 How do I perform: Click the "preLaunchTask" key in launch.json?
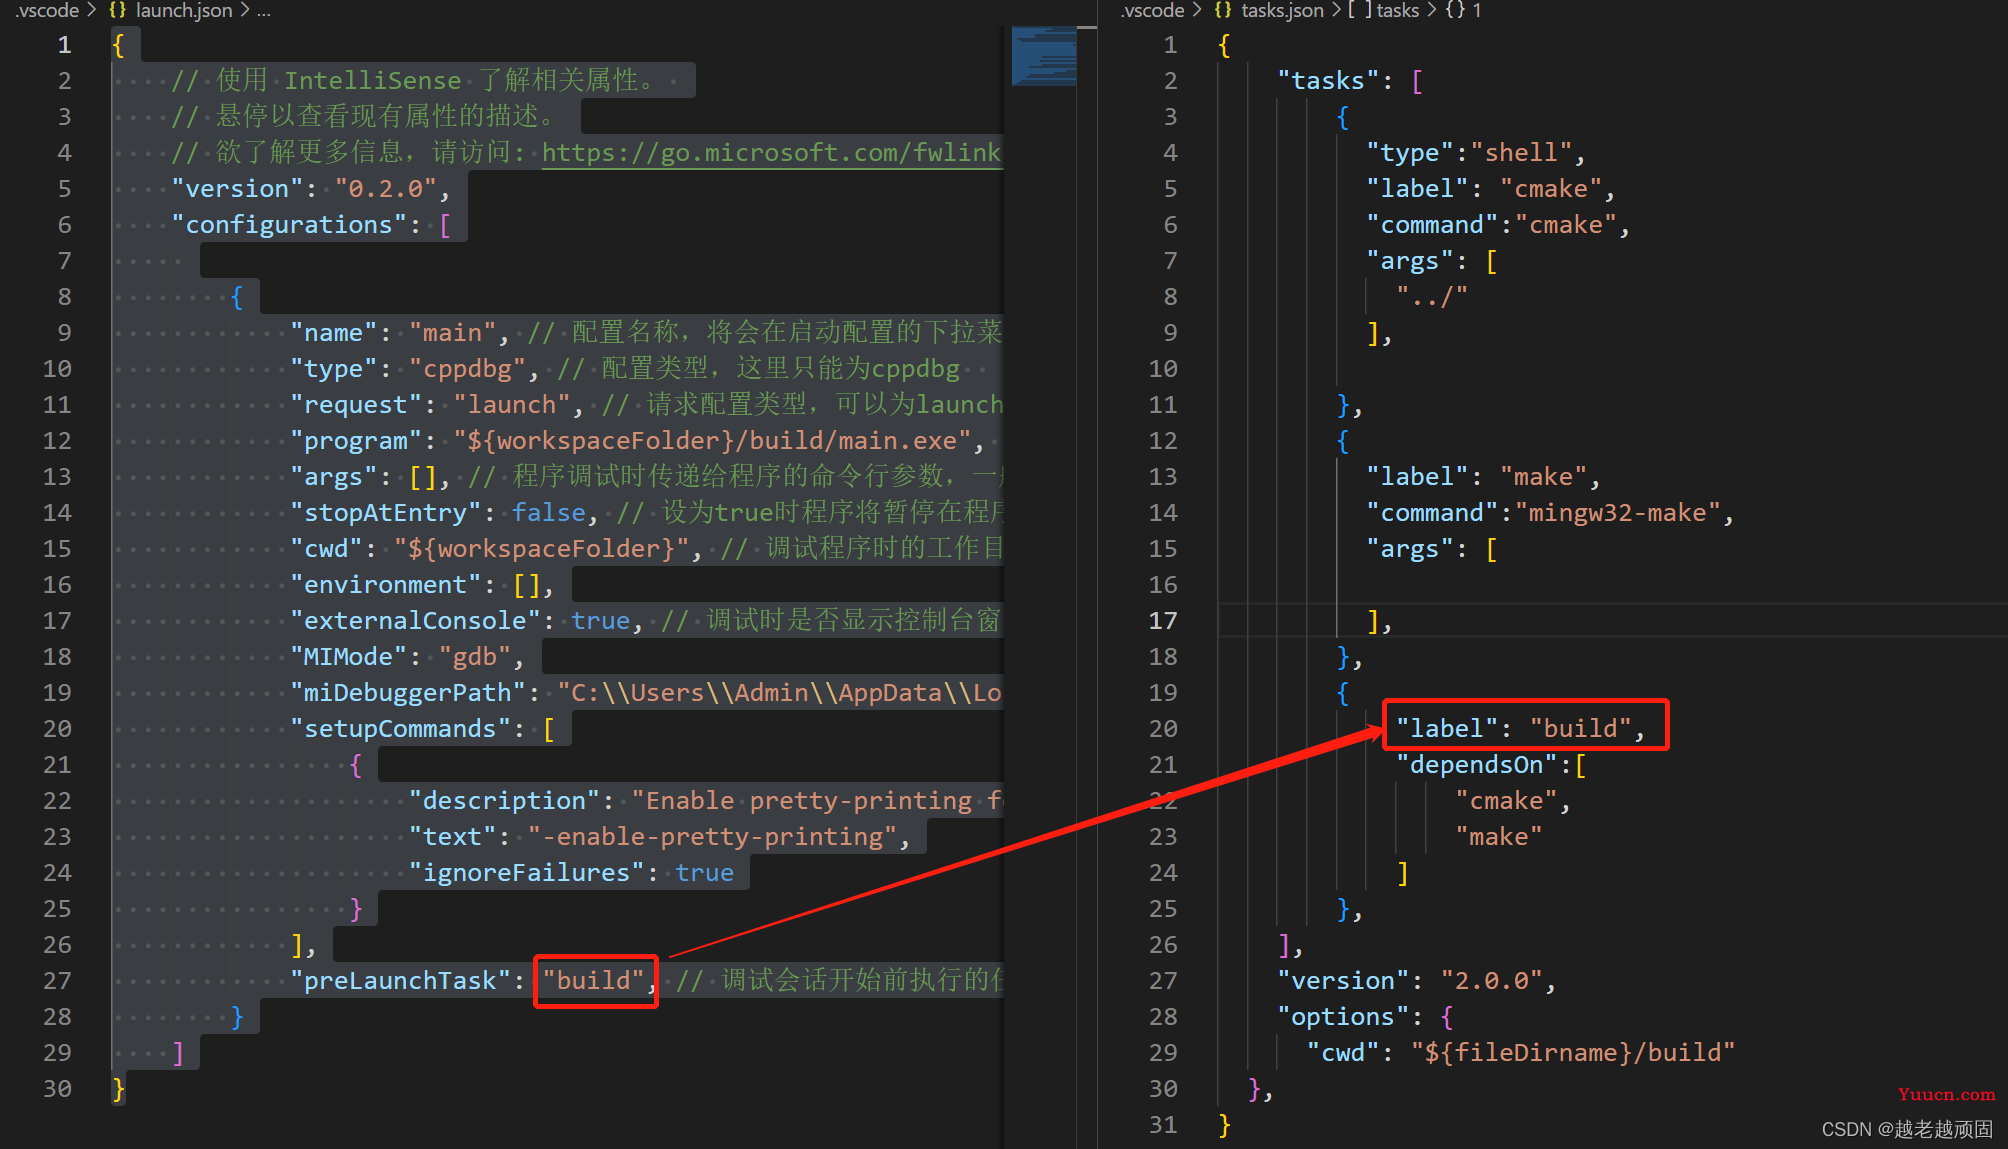pyautogui.click(x=400, y=980)
